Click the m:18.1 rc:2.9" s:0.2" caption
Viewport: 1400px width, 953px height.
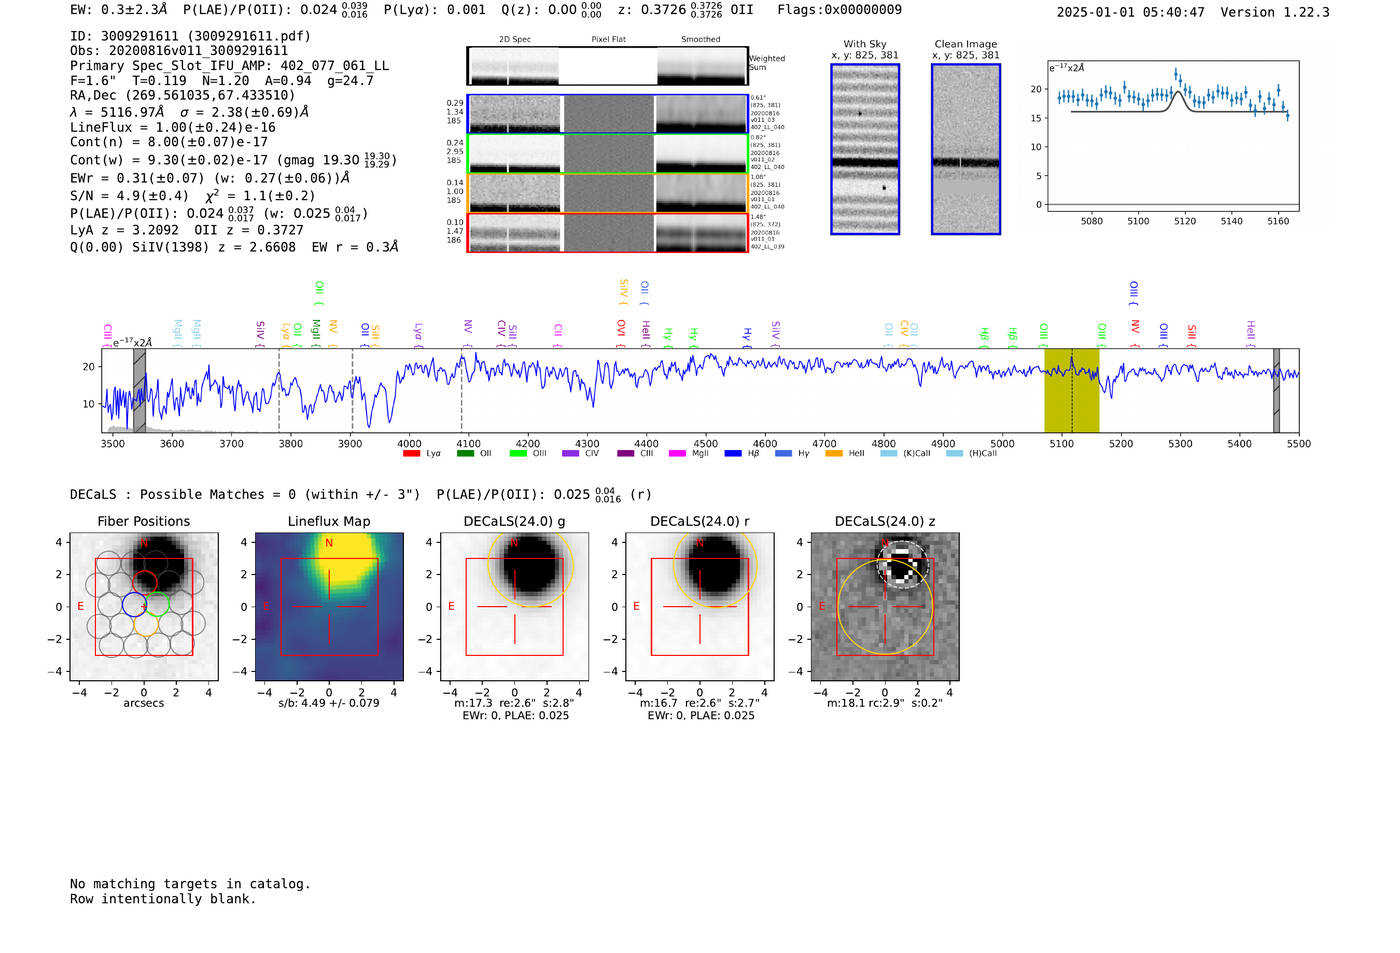click(x=885, y=703)
